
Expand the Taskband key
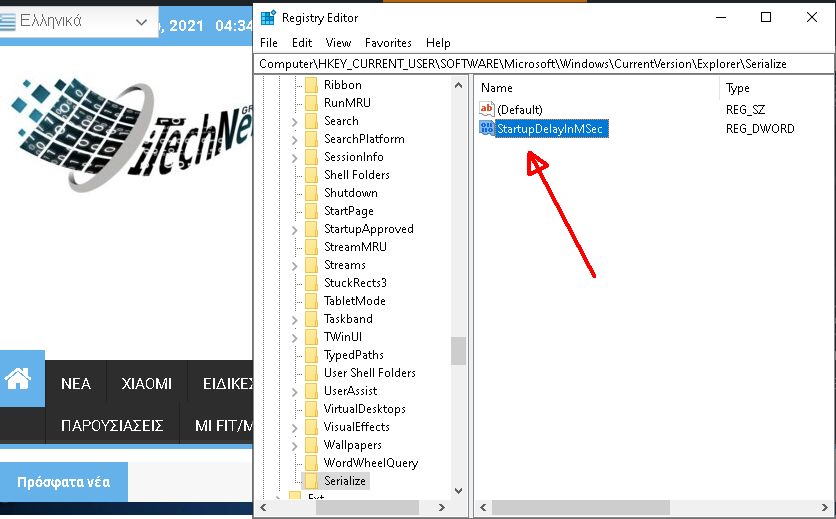pyautogui.click(x=295, y=320)
